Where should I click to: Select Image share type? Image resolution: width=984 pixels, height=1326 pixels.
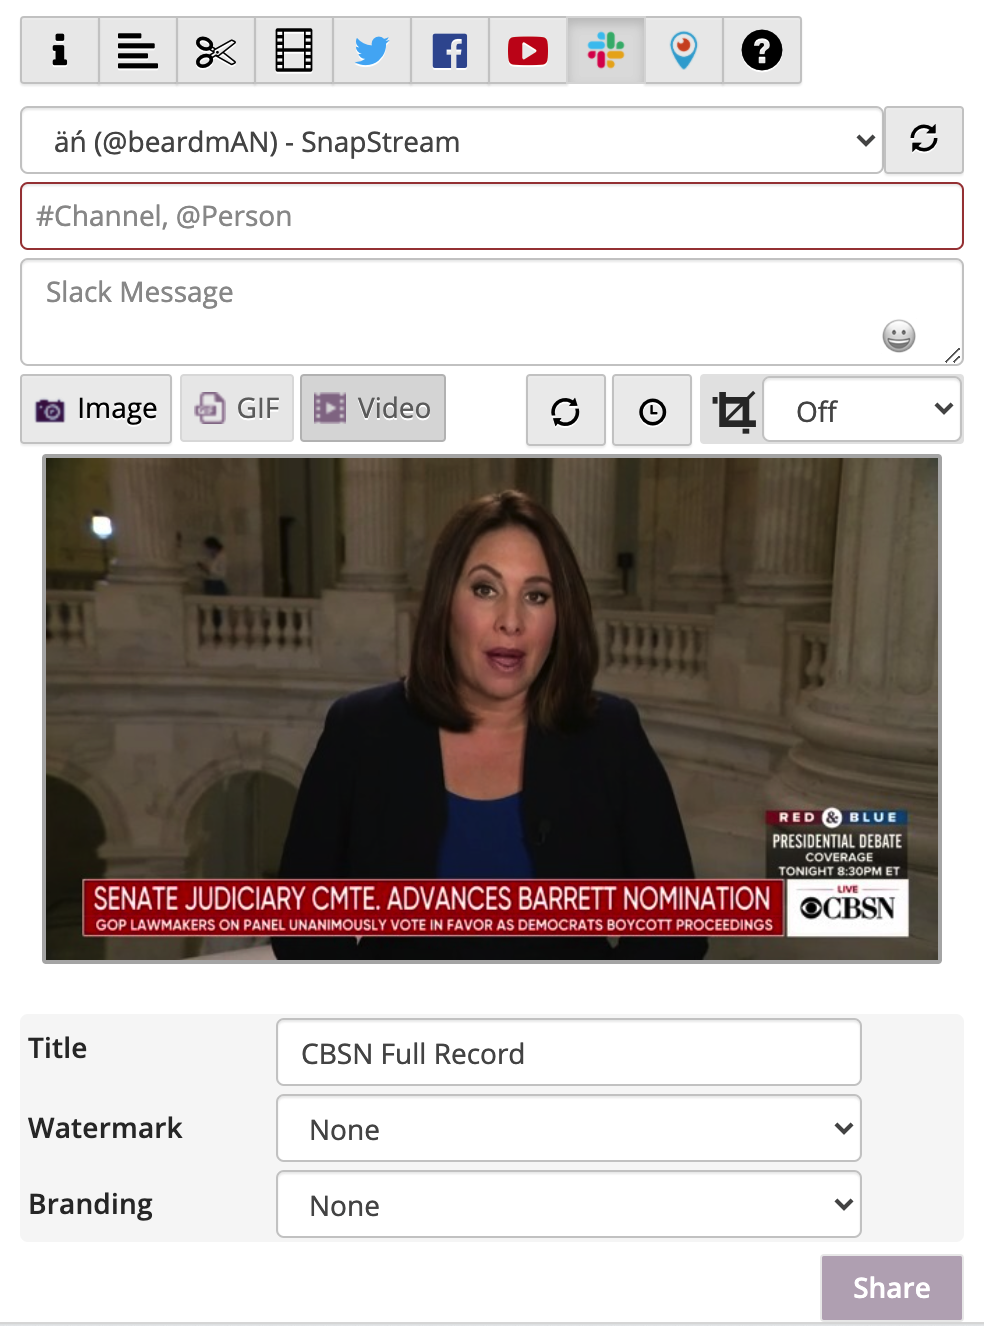pos(96,408)
